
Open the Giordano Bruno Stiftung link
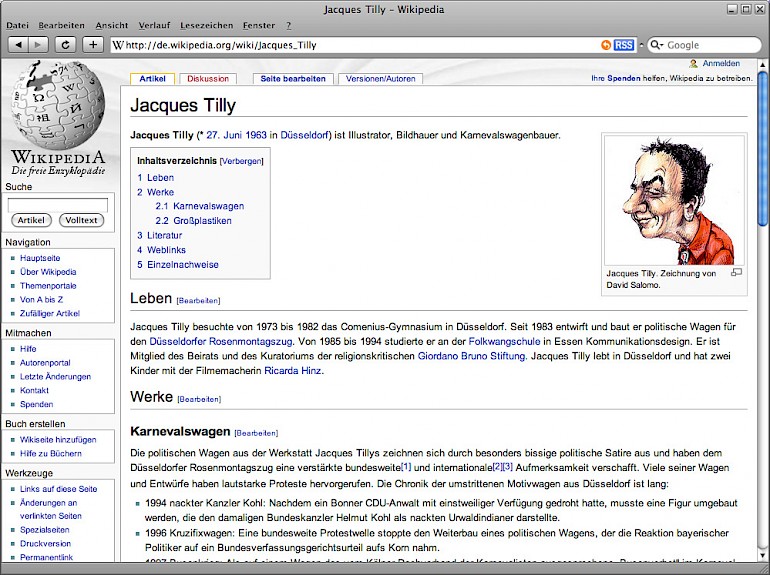click(x=471, y=356)
